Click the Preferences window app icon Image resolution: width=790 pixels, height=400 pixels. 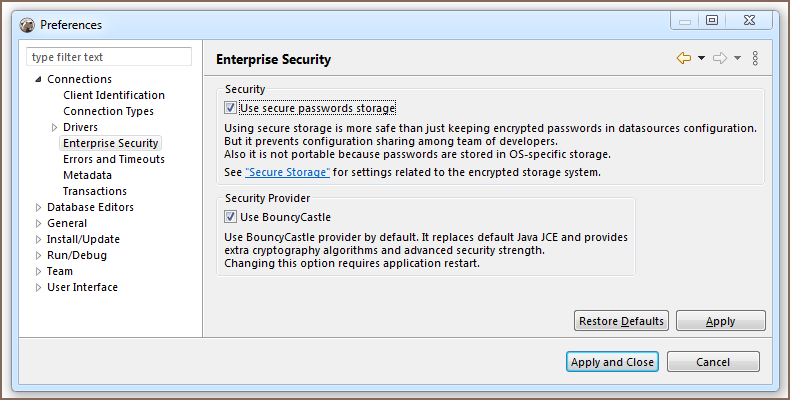(27, 24)
